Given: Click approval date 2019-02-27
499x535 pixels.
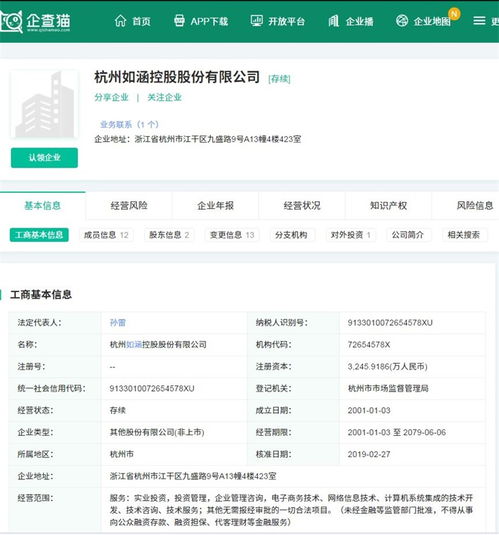Looking at the screenshot, I should tap(369, 454).
